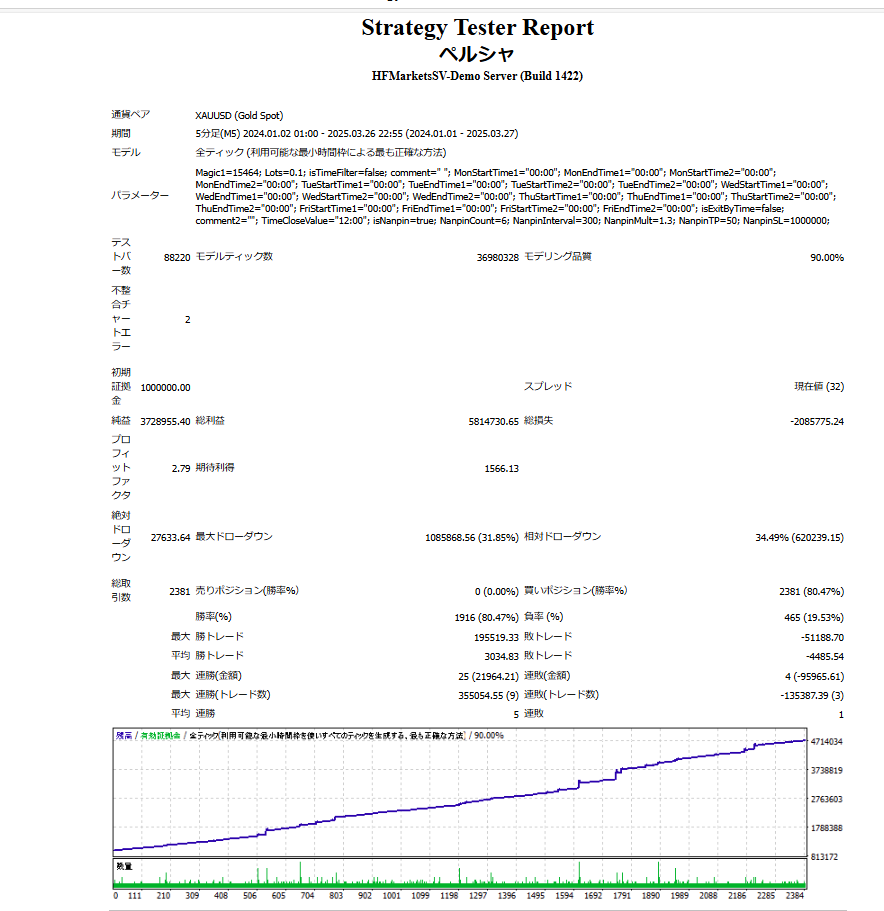This screenshot has height=911, width=884.
Task: Click the 有効証拠金 legend label in chart
Action: [160, 736]
